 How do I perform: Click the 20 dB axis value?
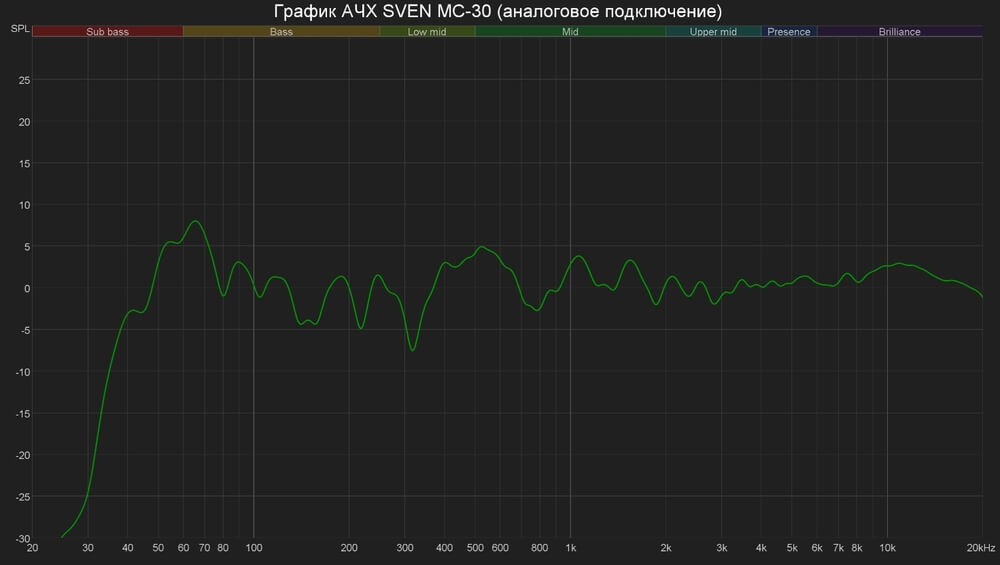(x=24, y=122)
